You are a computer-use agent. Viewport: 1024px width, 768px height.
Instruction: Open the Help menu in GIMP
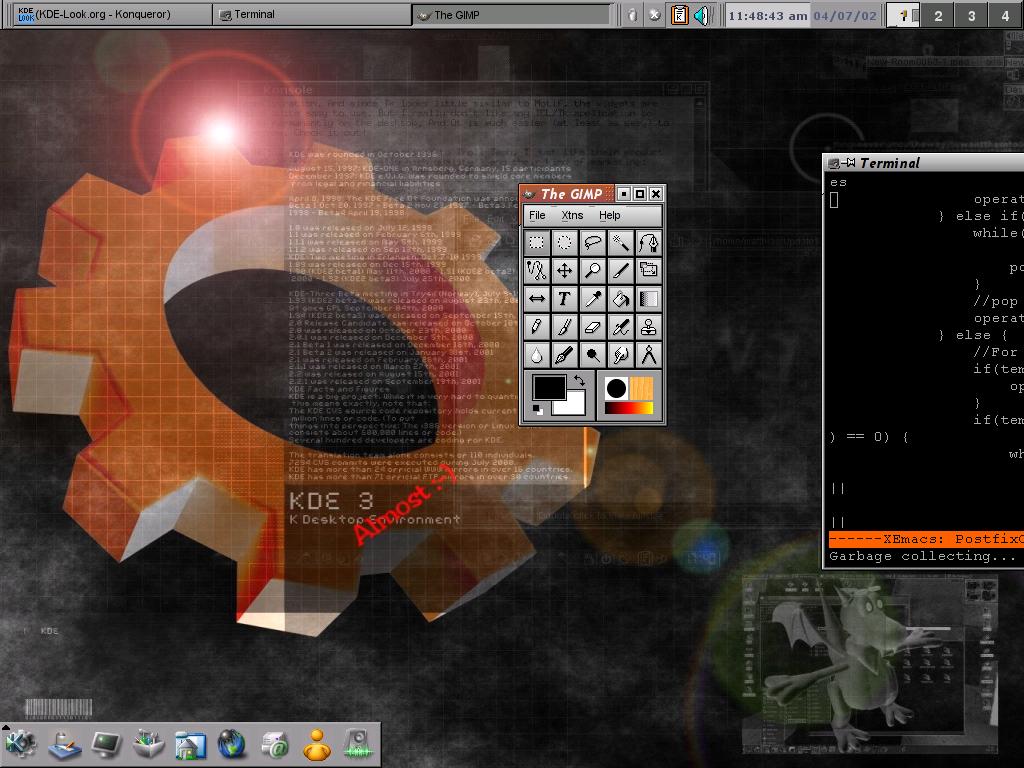point(609,216)
